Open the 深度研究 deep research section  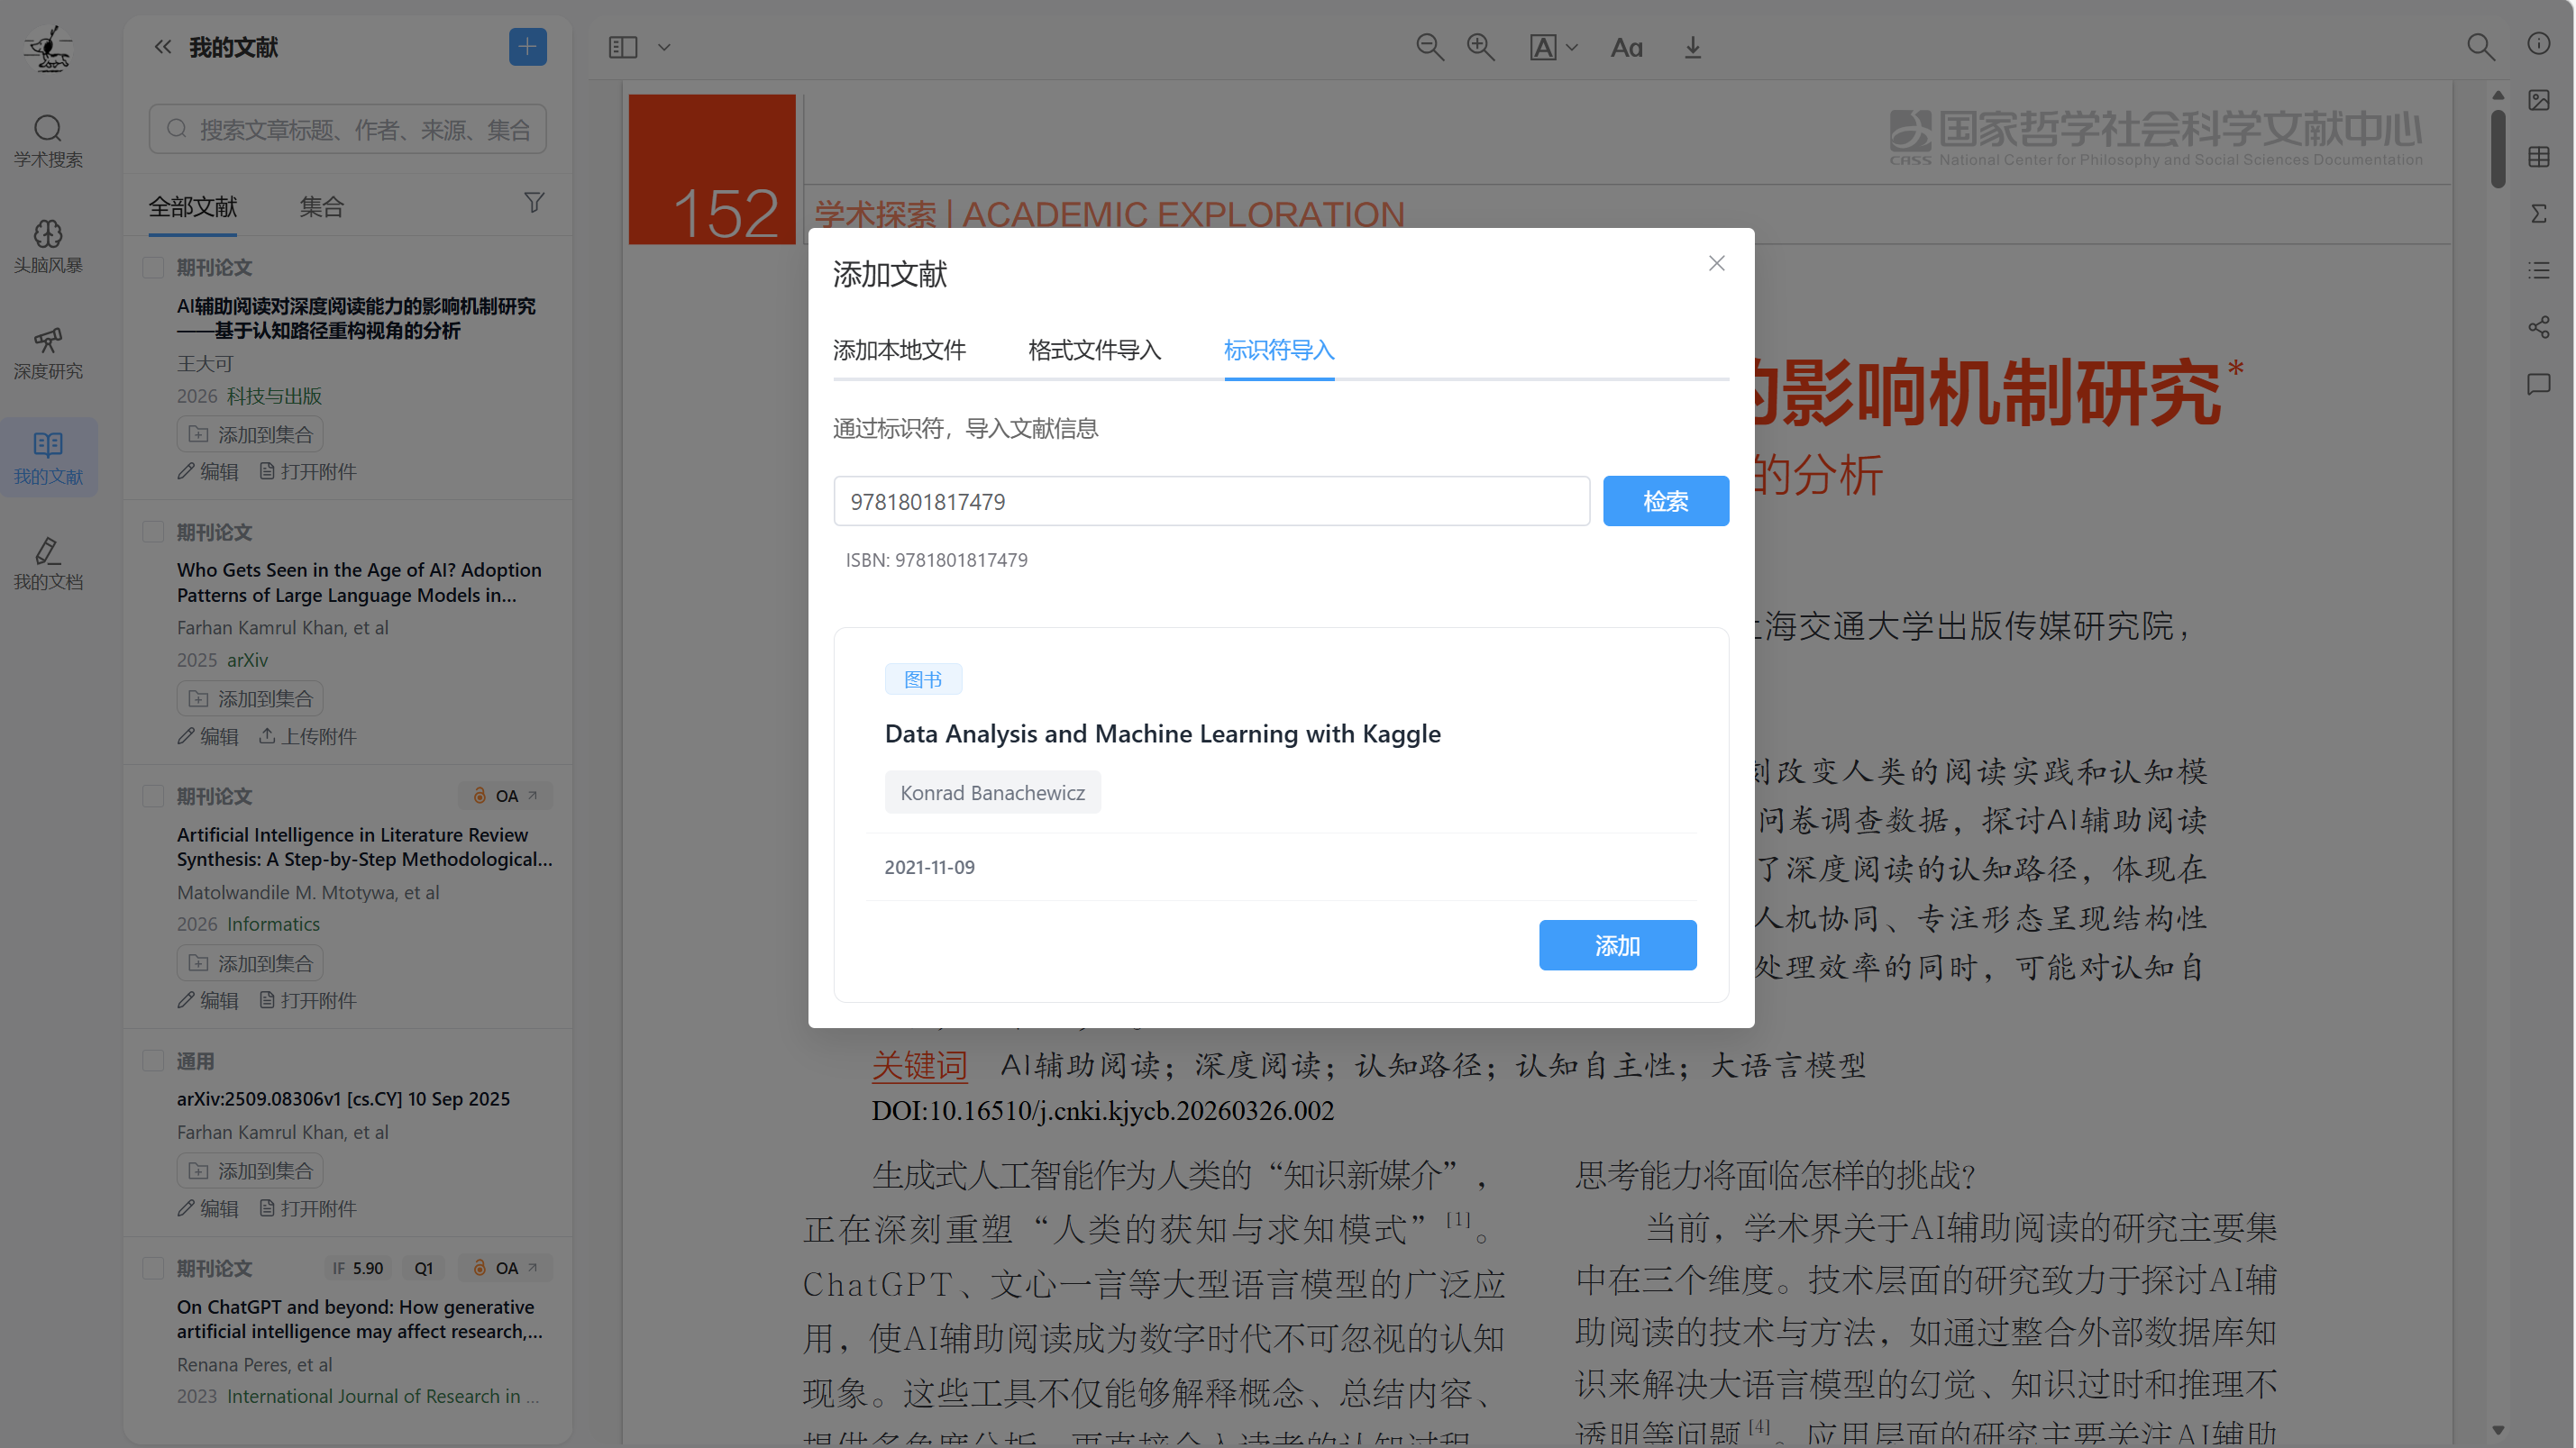48,353
